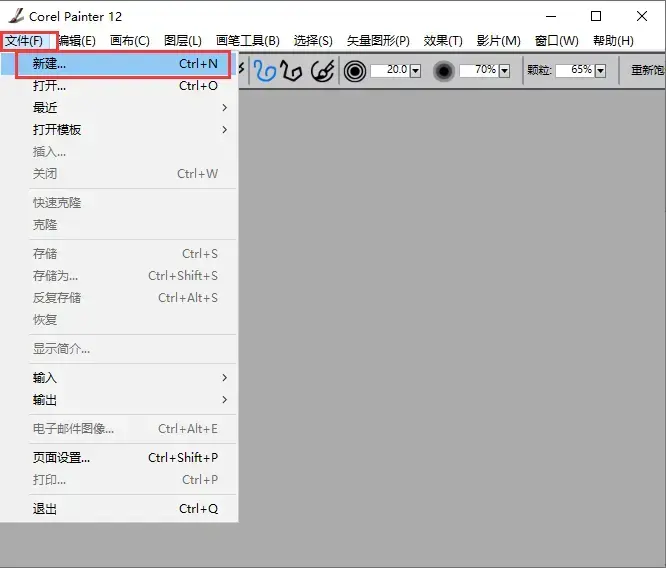
Task: Open the 画笔工具(B) menu
Action: [248, 41]
